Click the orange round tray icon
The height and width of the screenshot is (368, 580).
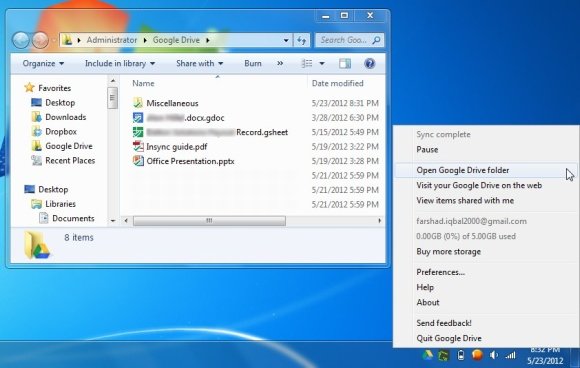coord(477,355)
